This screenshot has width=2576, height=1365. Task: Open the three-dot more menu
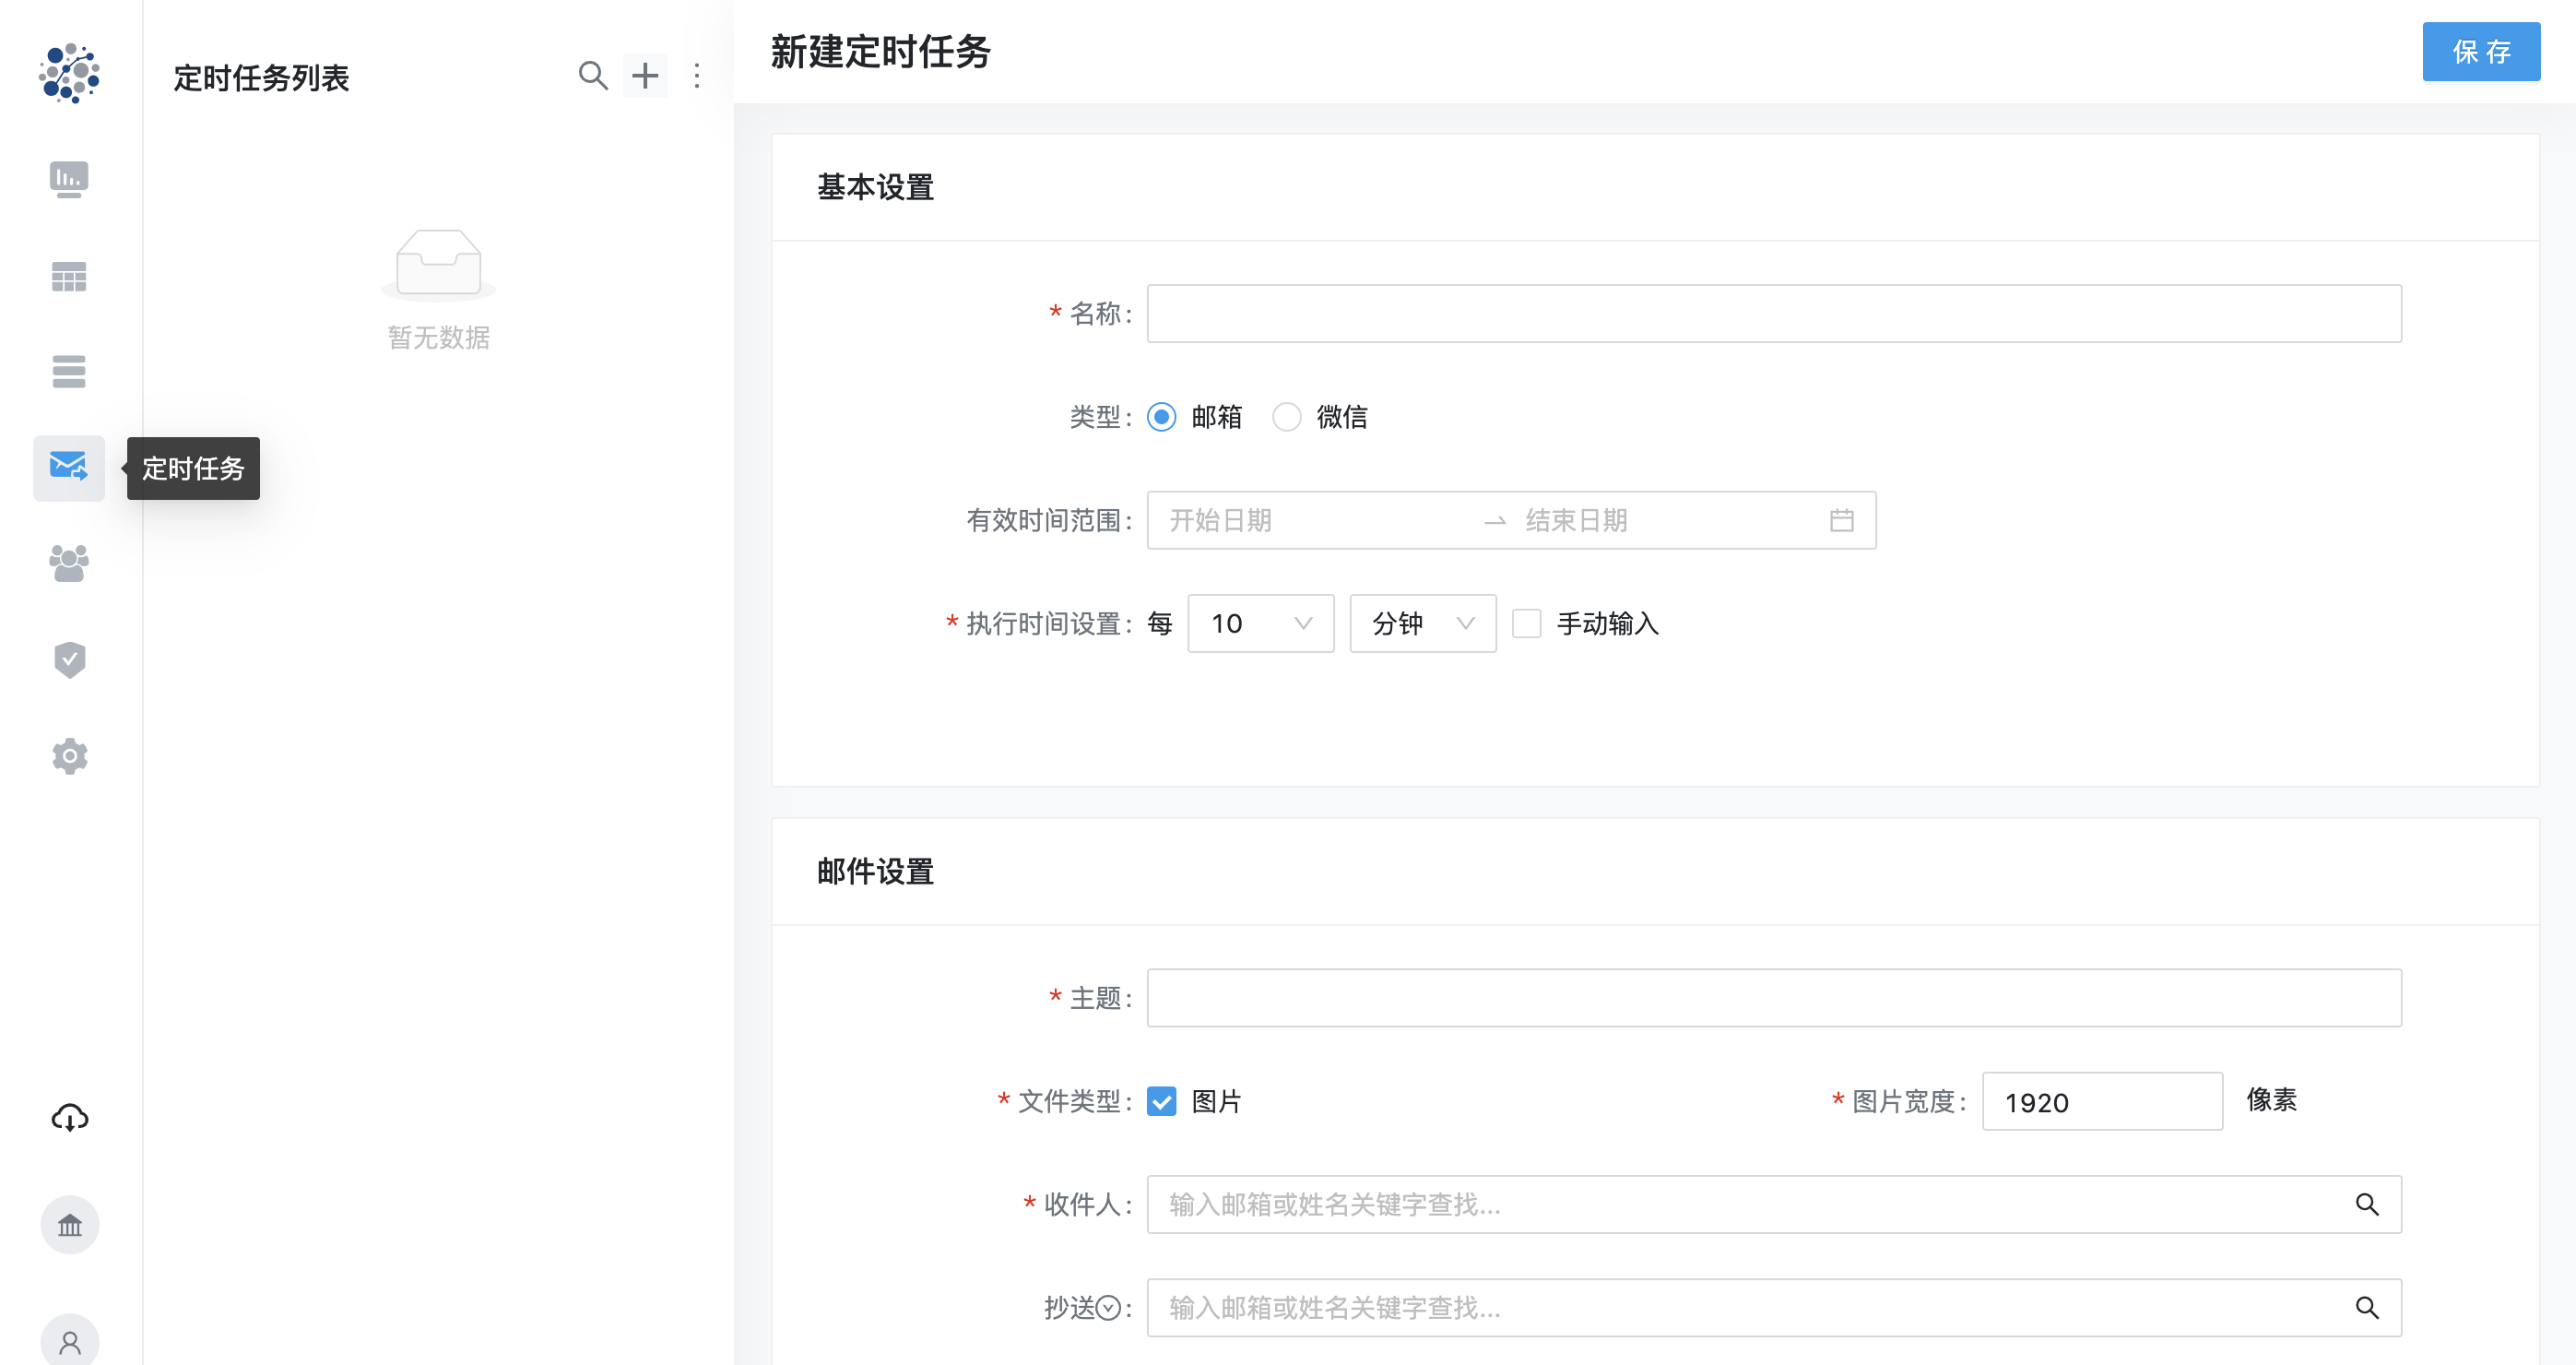click(x=697, y=76)
